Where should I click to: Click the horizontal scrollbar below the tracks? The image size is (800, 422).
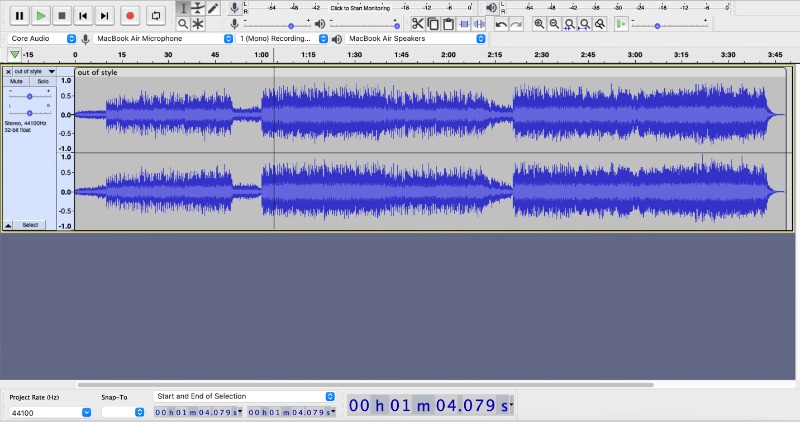coord(365,385)
